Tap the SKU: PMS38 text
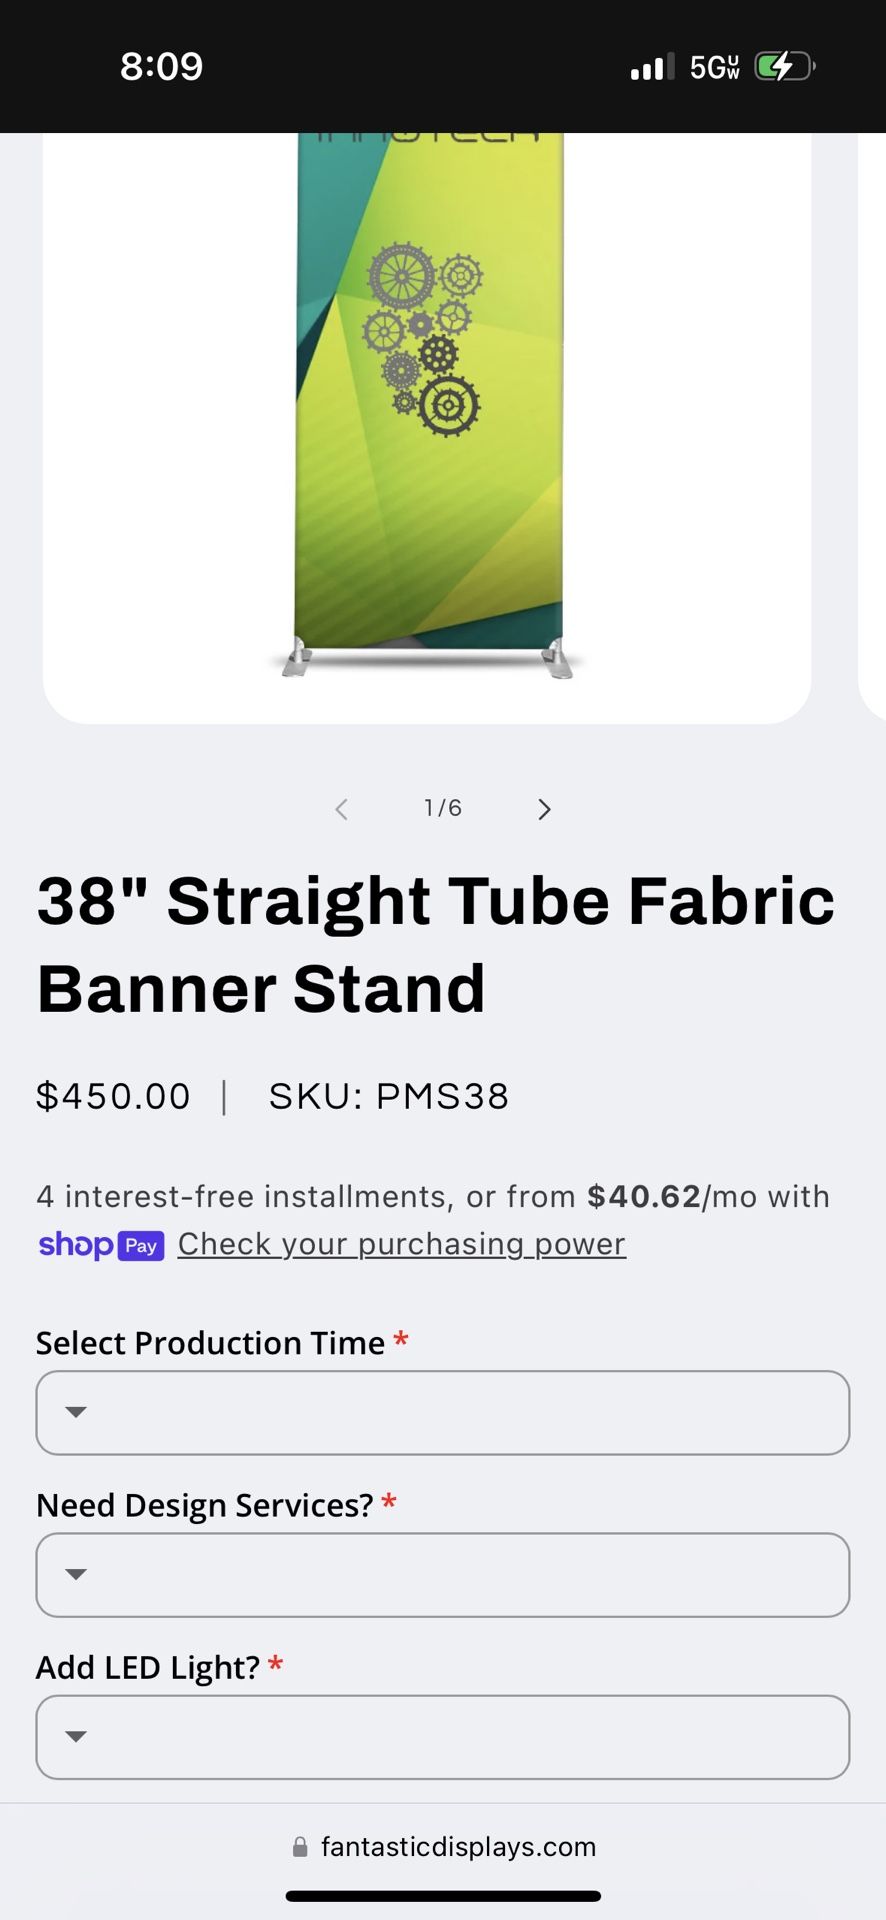The height and width of the screenshot is (1920, 886). [x=389, y=1096]
